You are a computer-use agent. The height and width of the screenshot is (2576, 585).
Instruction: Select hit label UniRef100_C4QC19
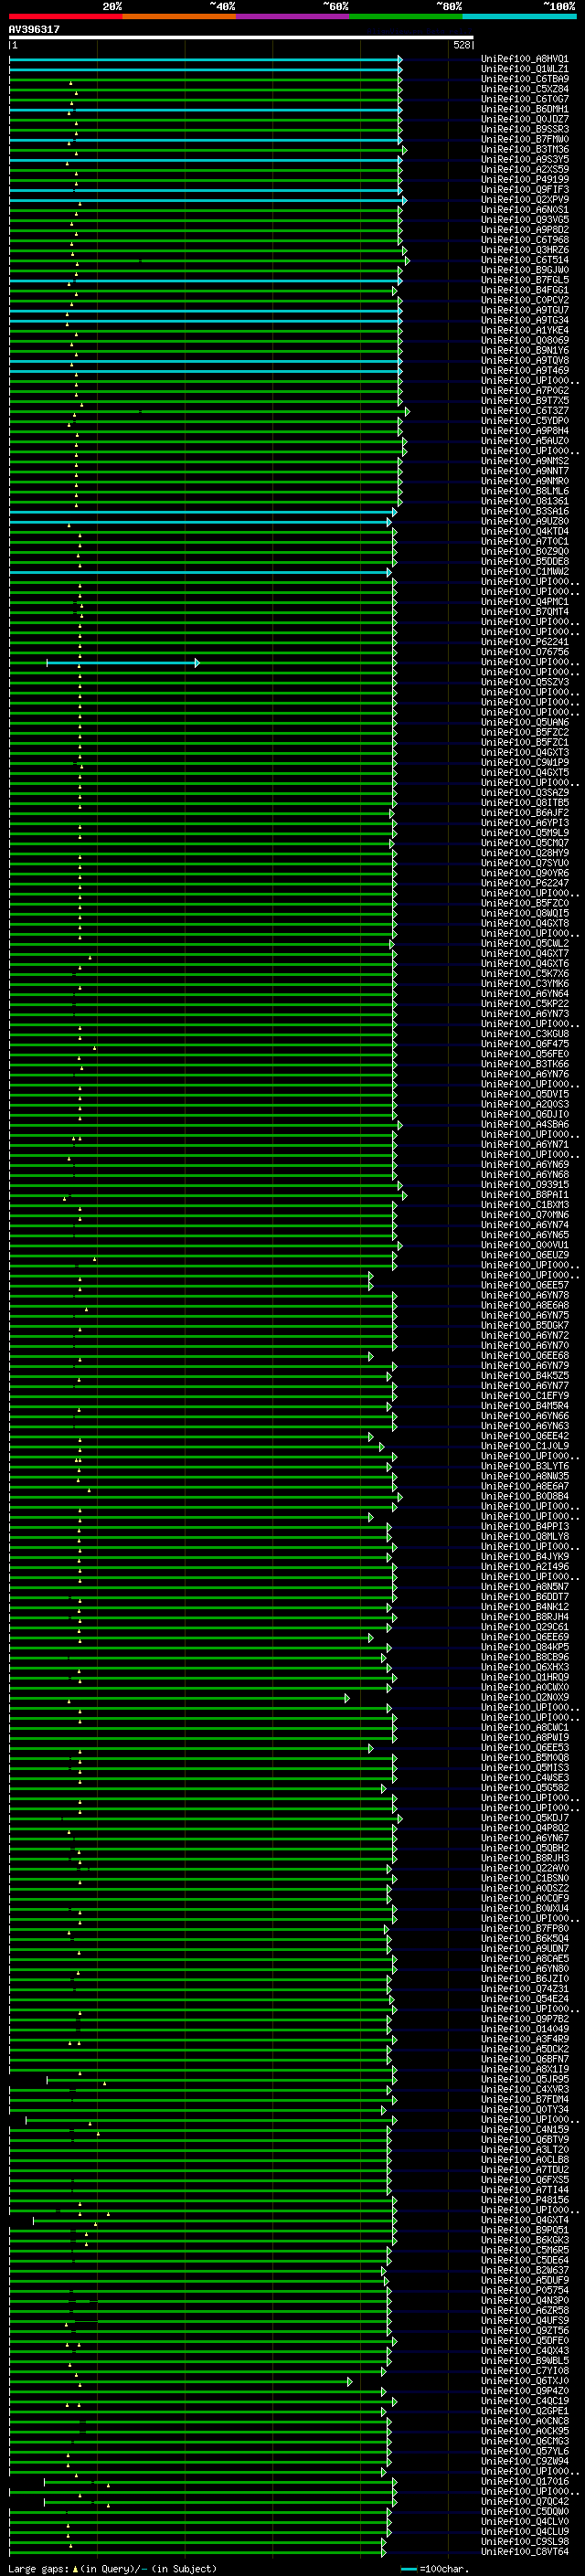[x=525, y=2400]
